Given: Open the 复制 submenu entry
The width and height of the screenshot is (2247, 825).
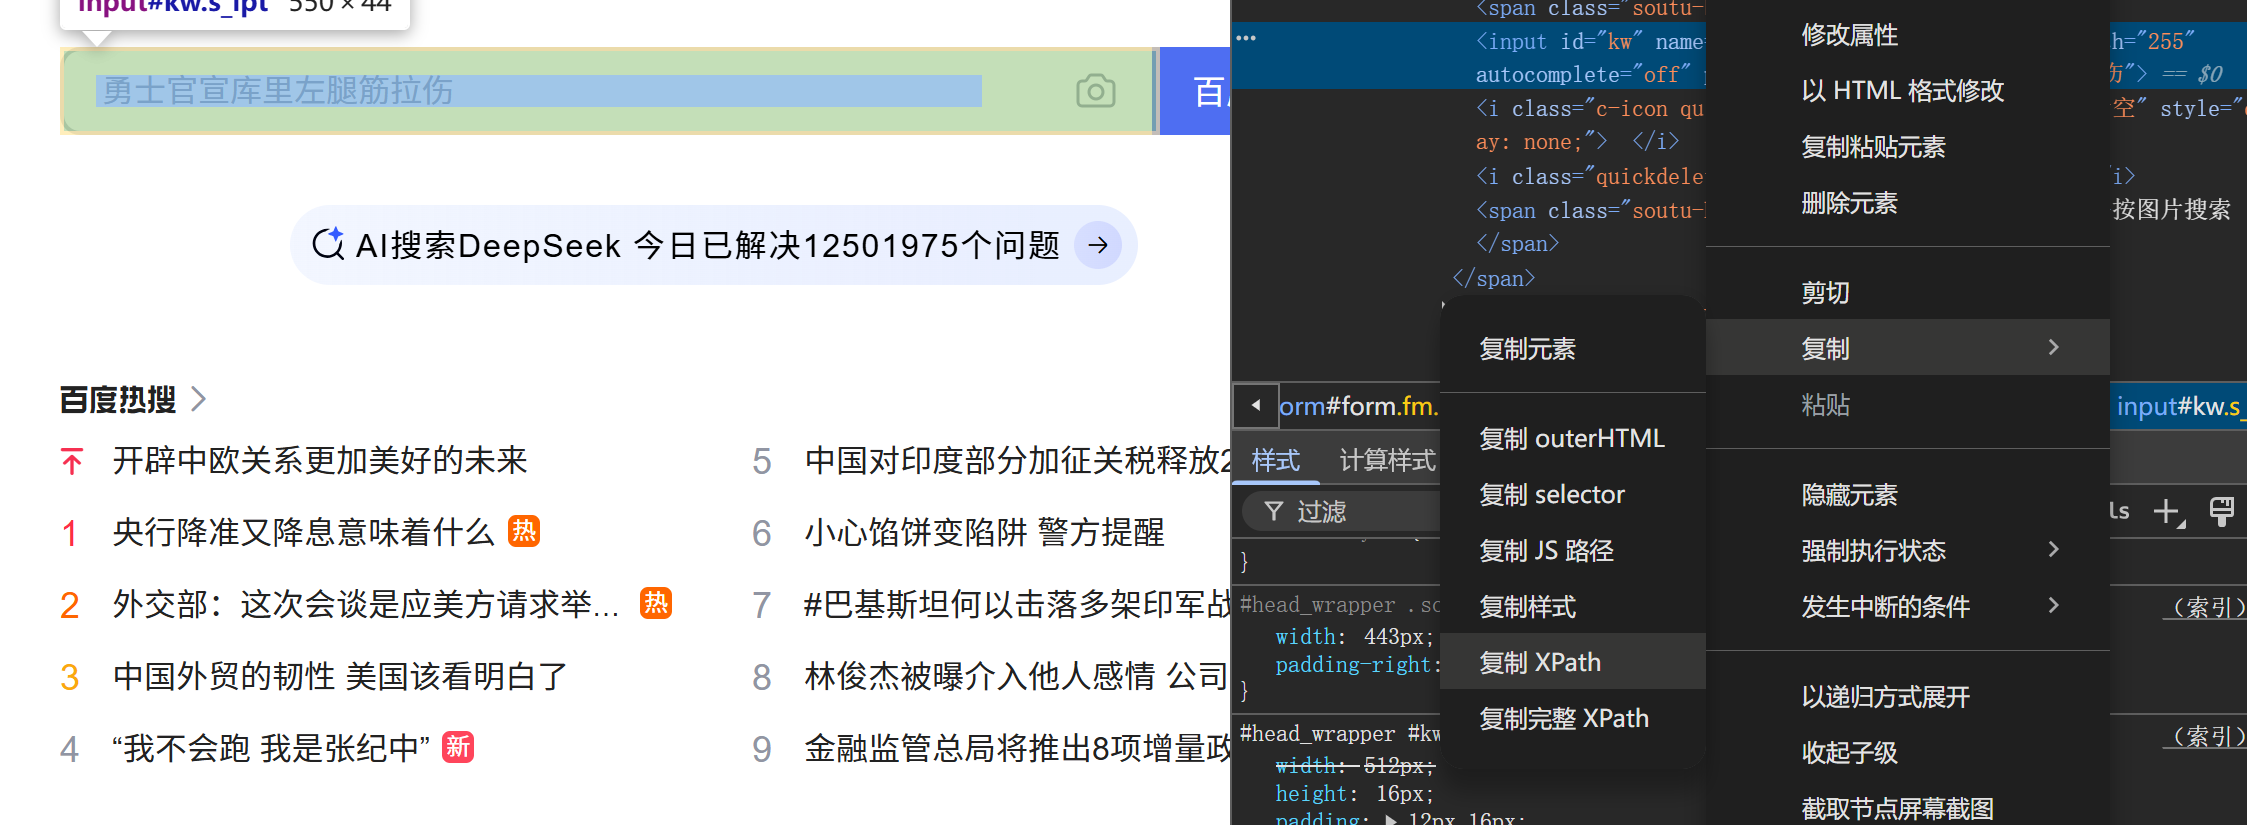Looking at the screenshot, I should [x=1908, y=348].
